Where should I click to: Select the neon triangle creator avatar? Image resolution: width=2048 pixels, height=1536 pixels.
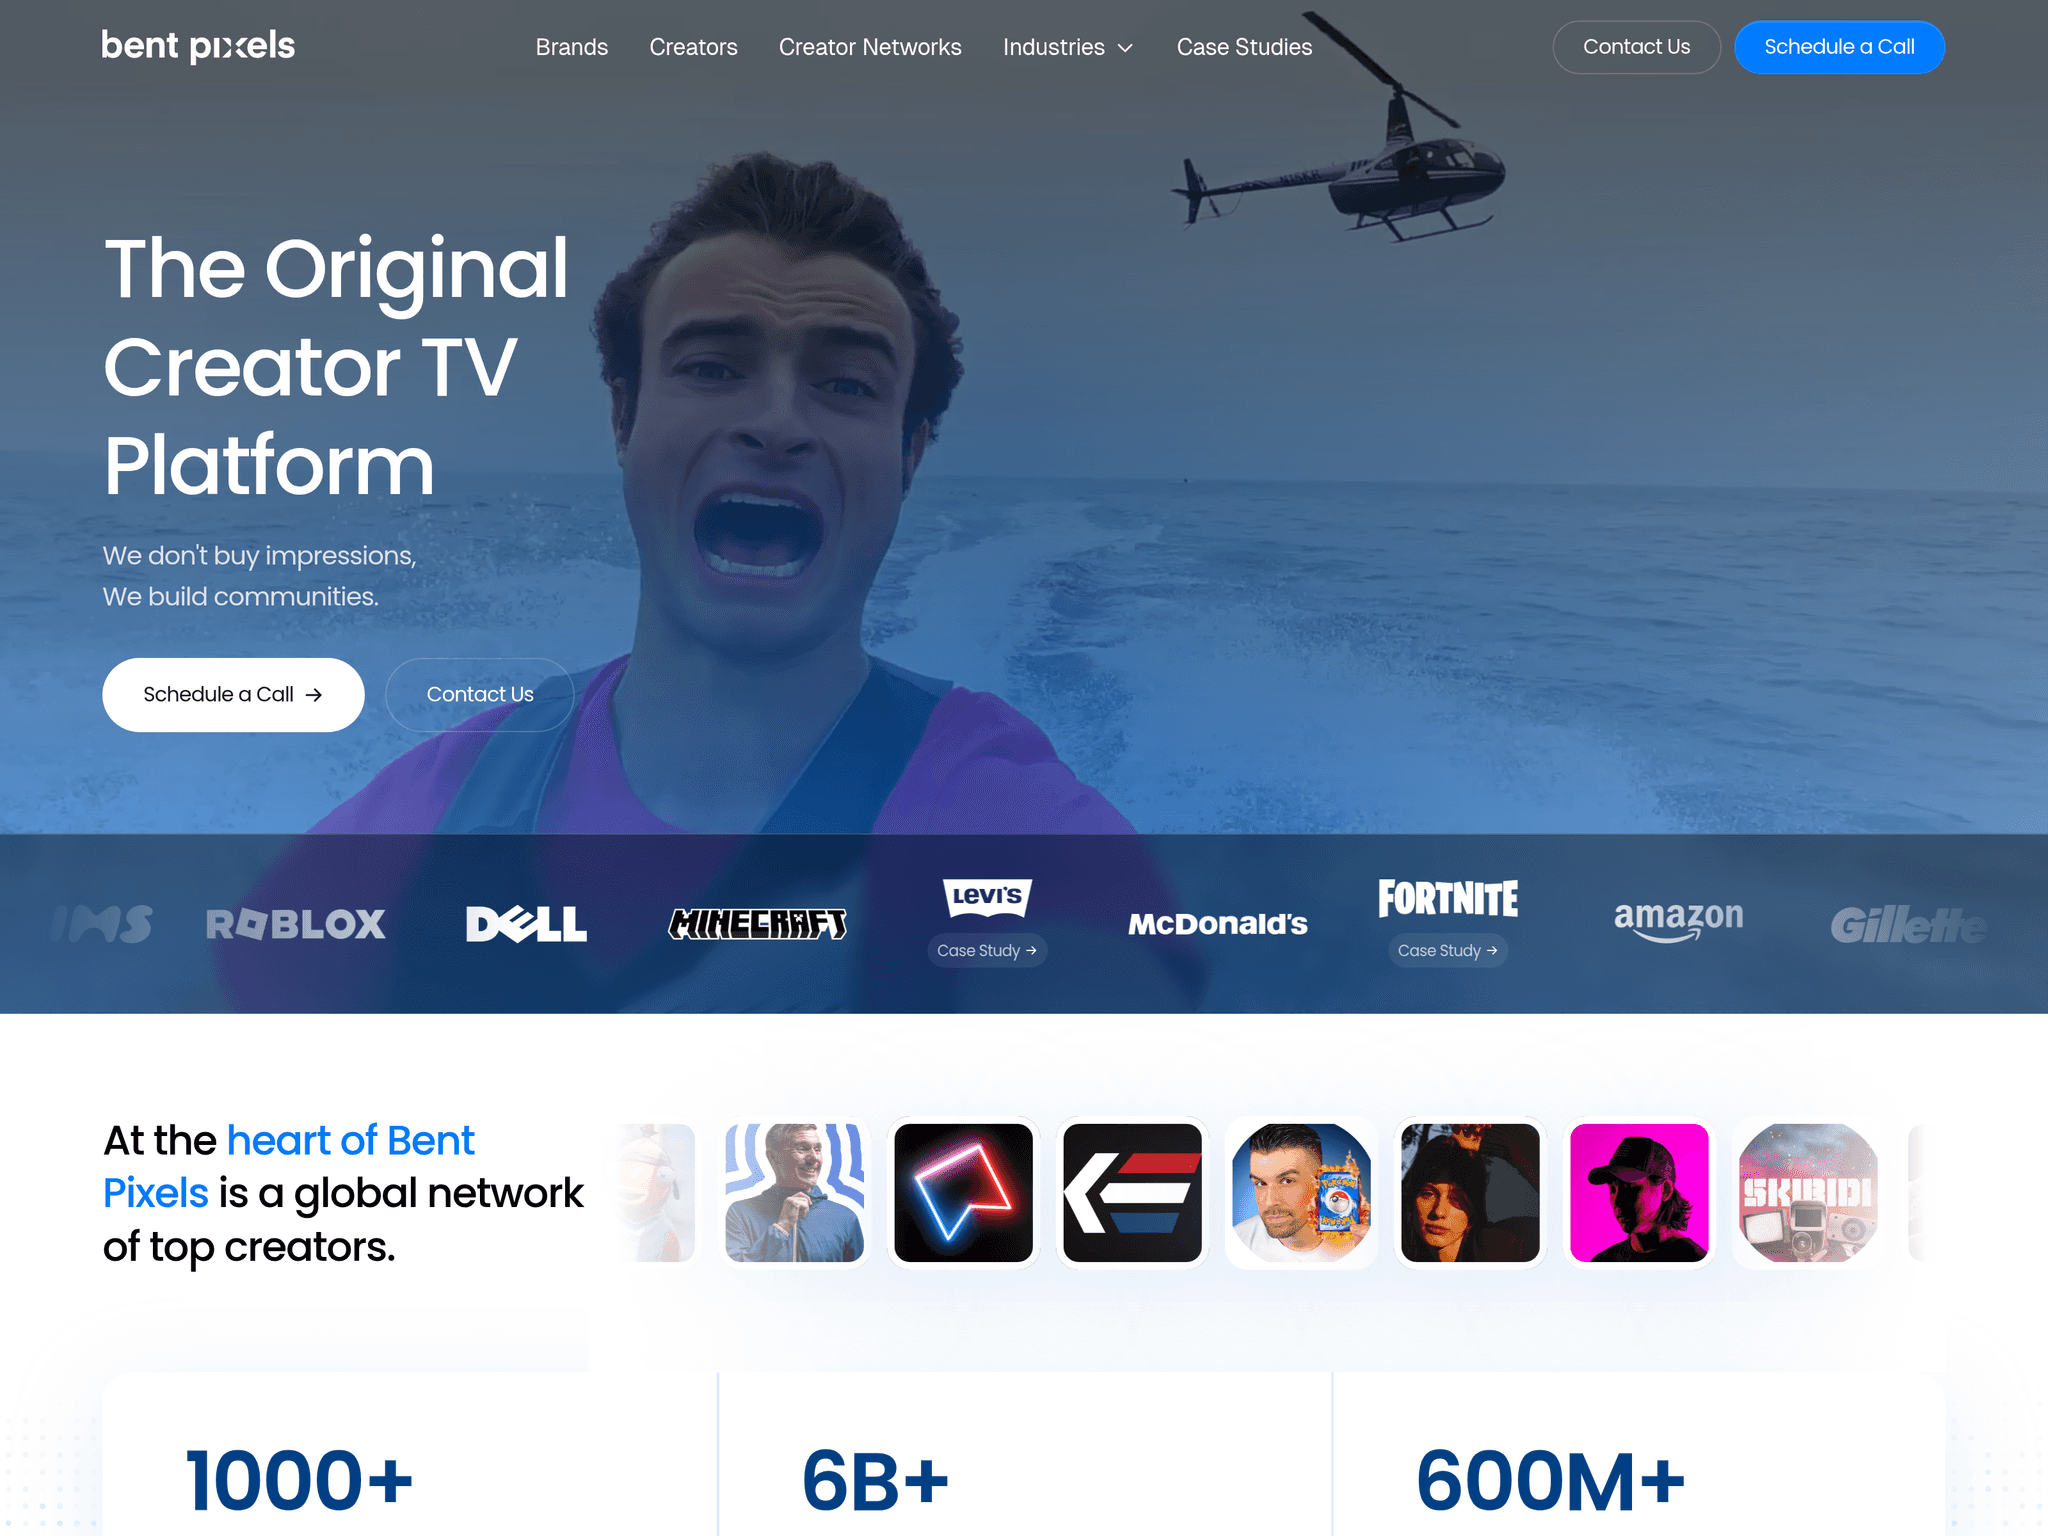click(963, 1192)
